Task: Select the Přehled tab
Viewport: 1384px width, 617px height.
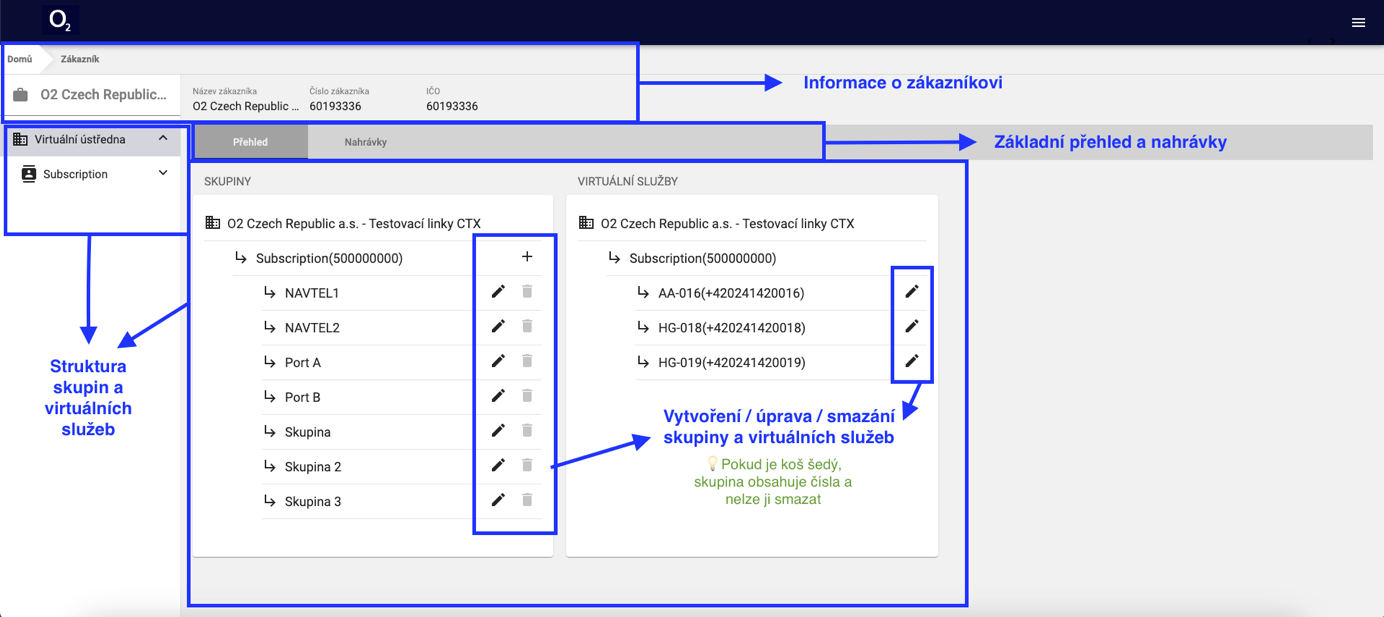Action: tap(250, 142)
